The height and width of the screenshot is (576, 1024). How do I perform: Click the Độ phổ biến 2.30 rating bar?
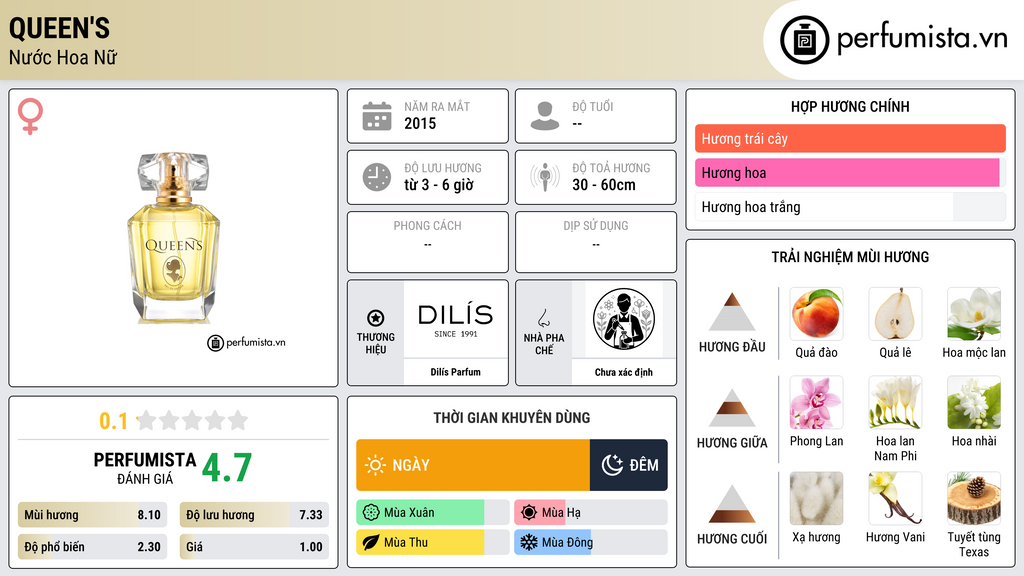(x=92, y=547)
